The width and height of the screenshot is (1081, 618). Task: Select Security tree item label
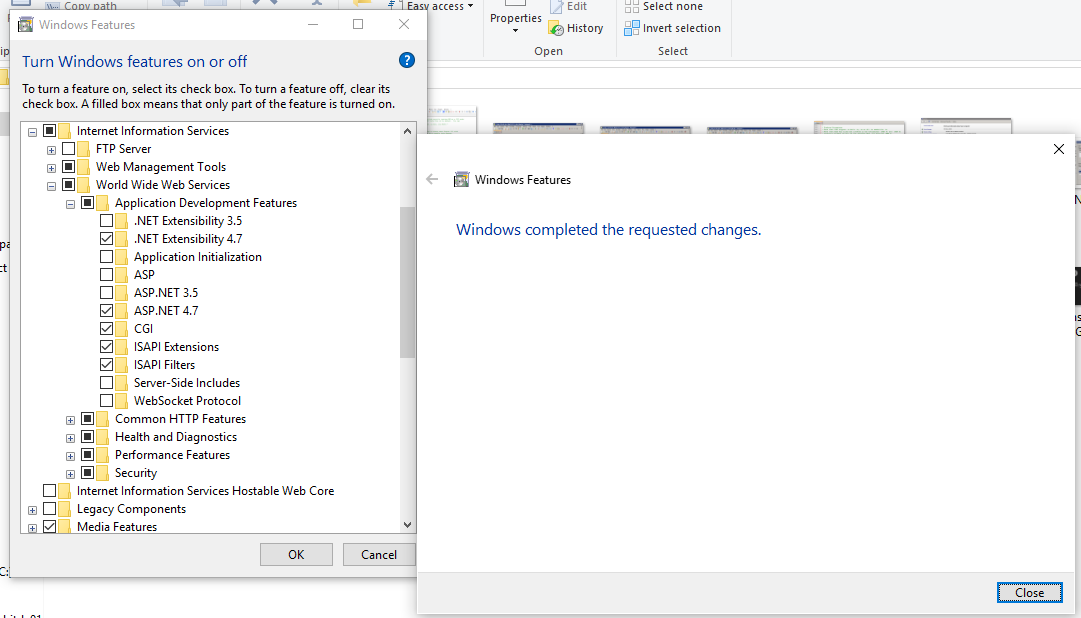point(136,473)
